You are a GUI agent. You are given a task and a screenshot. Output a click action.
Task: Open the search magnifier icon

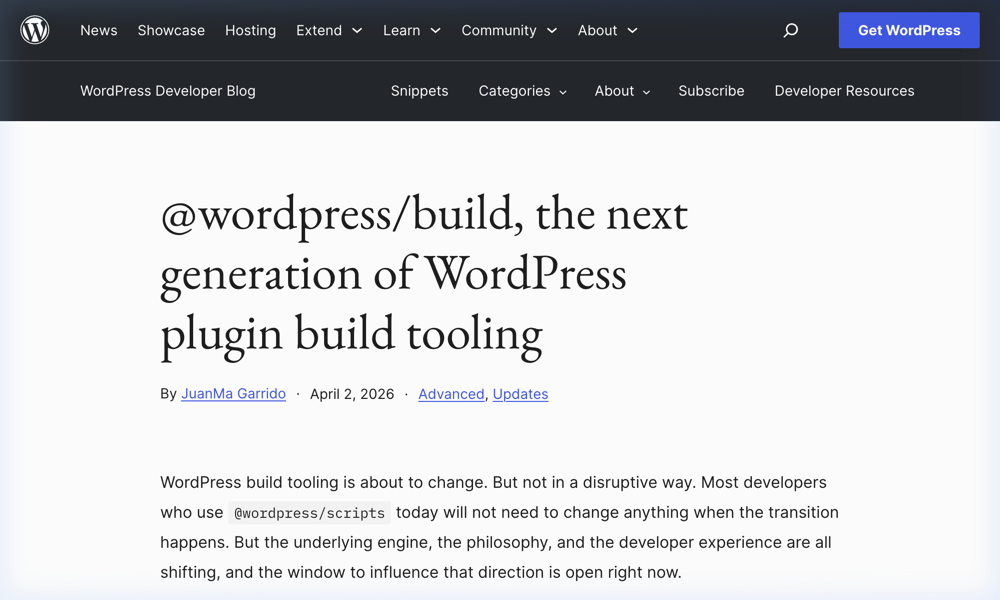click(x=790, y=31)
